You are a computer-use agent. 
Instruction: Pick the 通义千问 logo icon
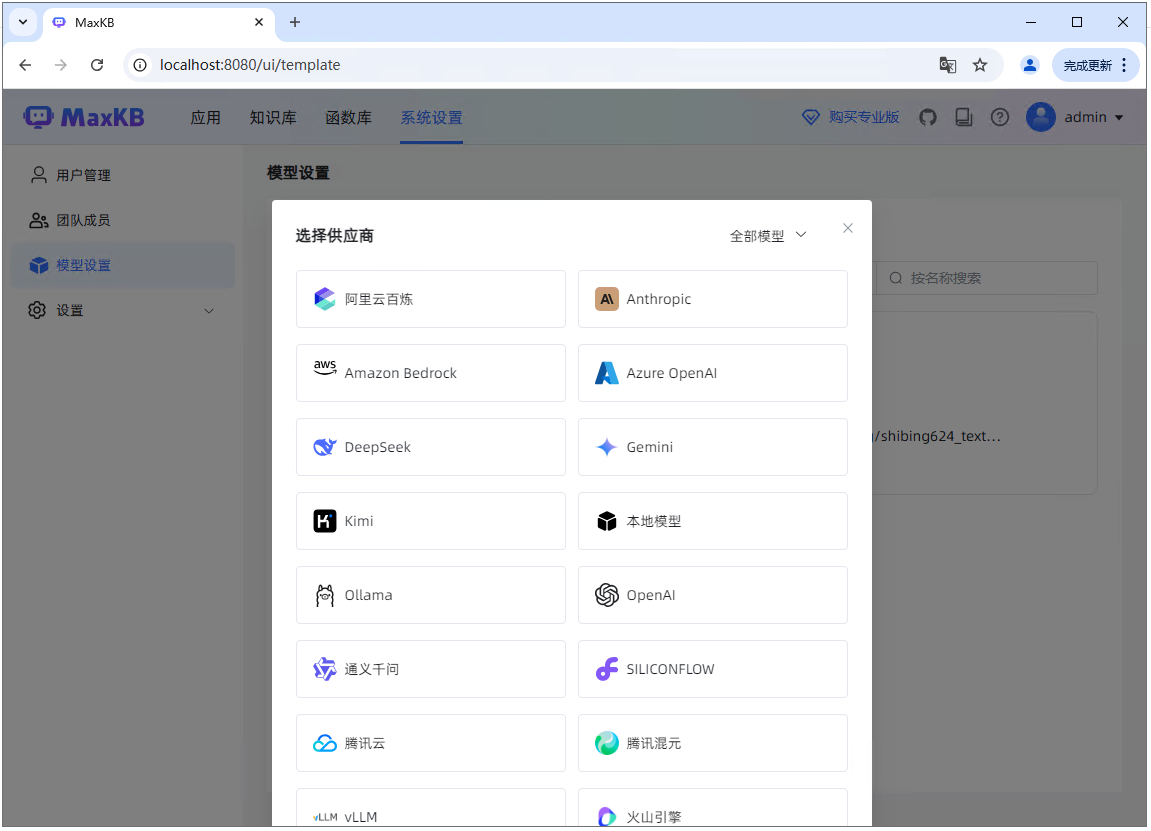point(324,669)
